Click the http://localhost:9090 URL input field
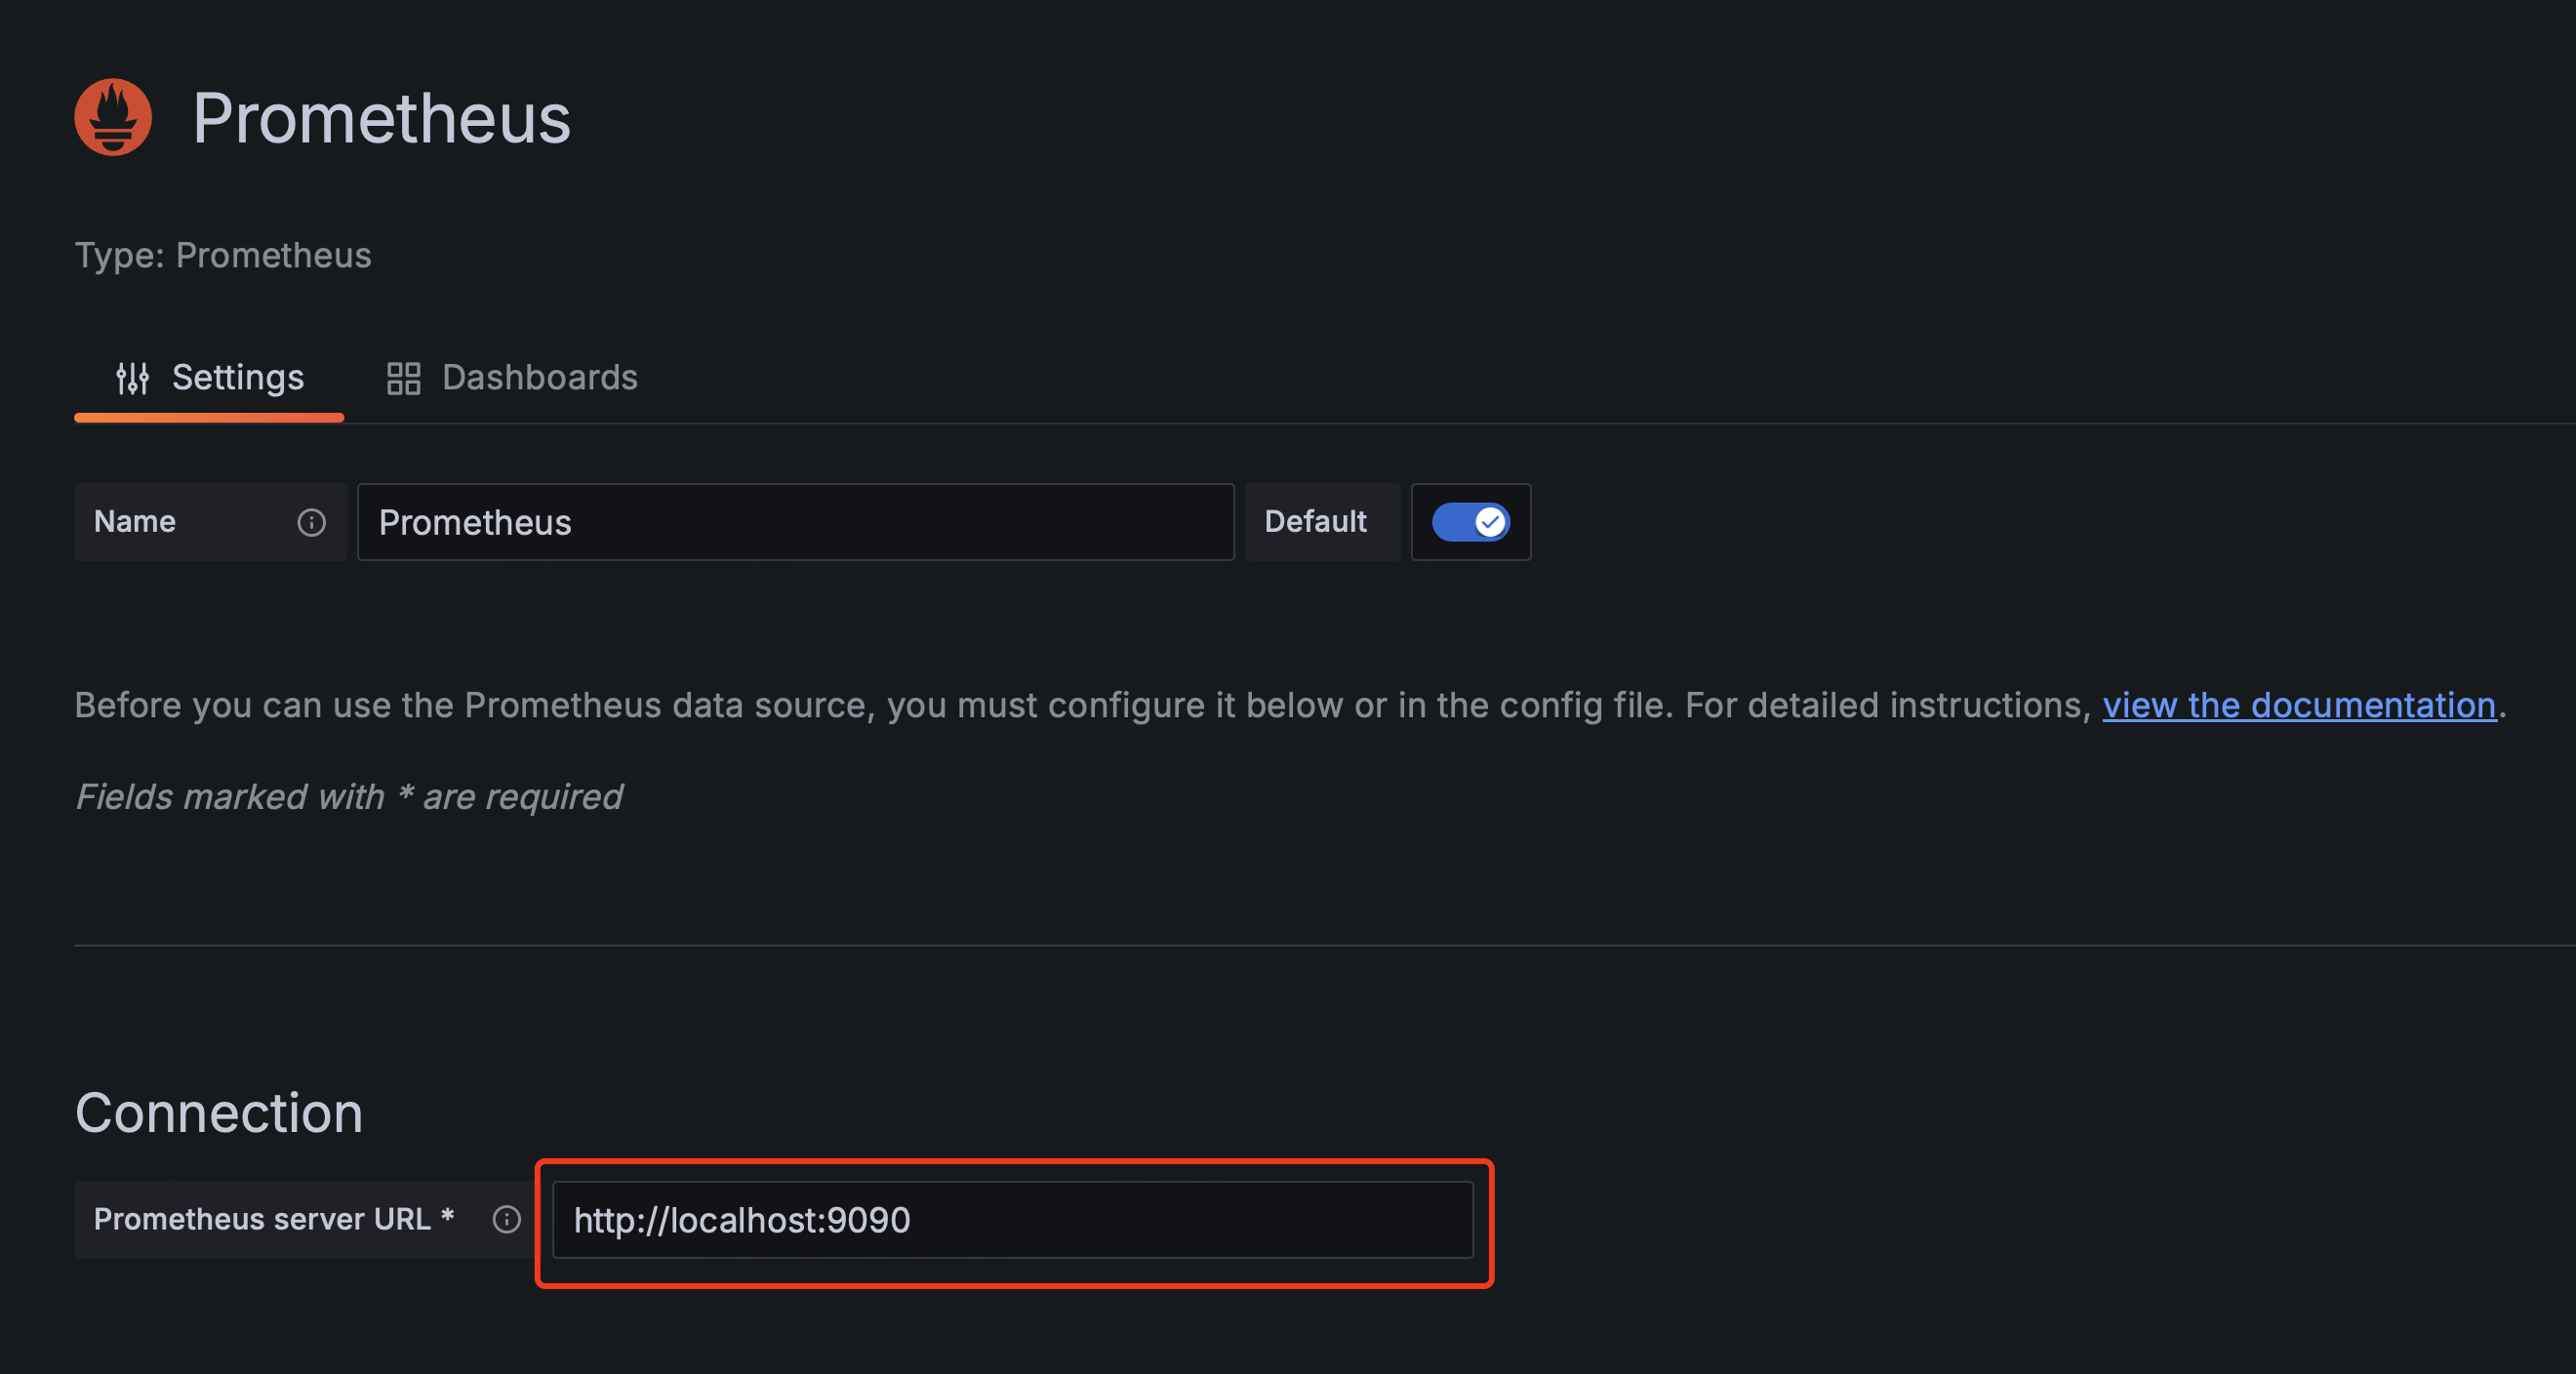2576x1374 pixels. point(1012,1220)
